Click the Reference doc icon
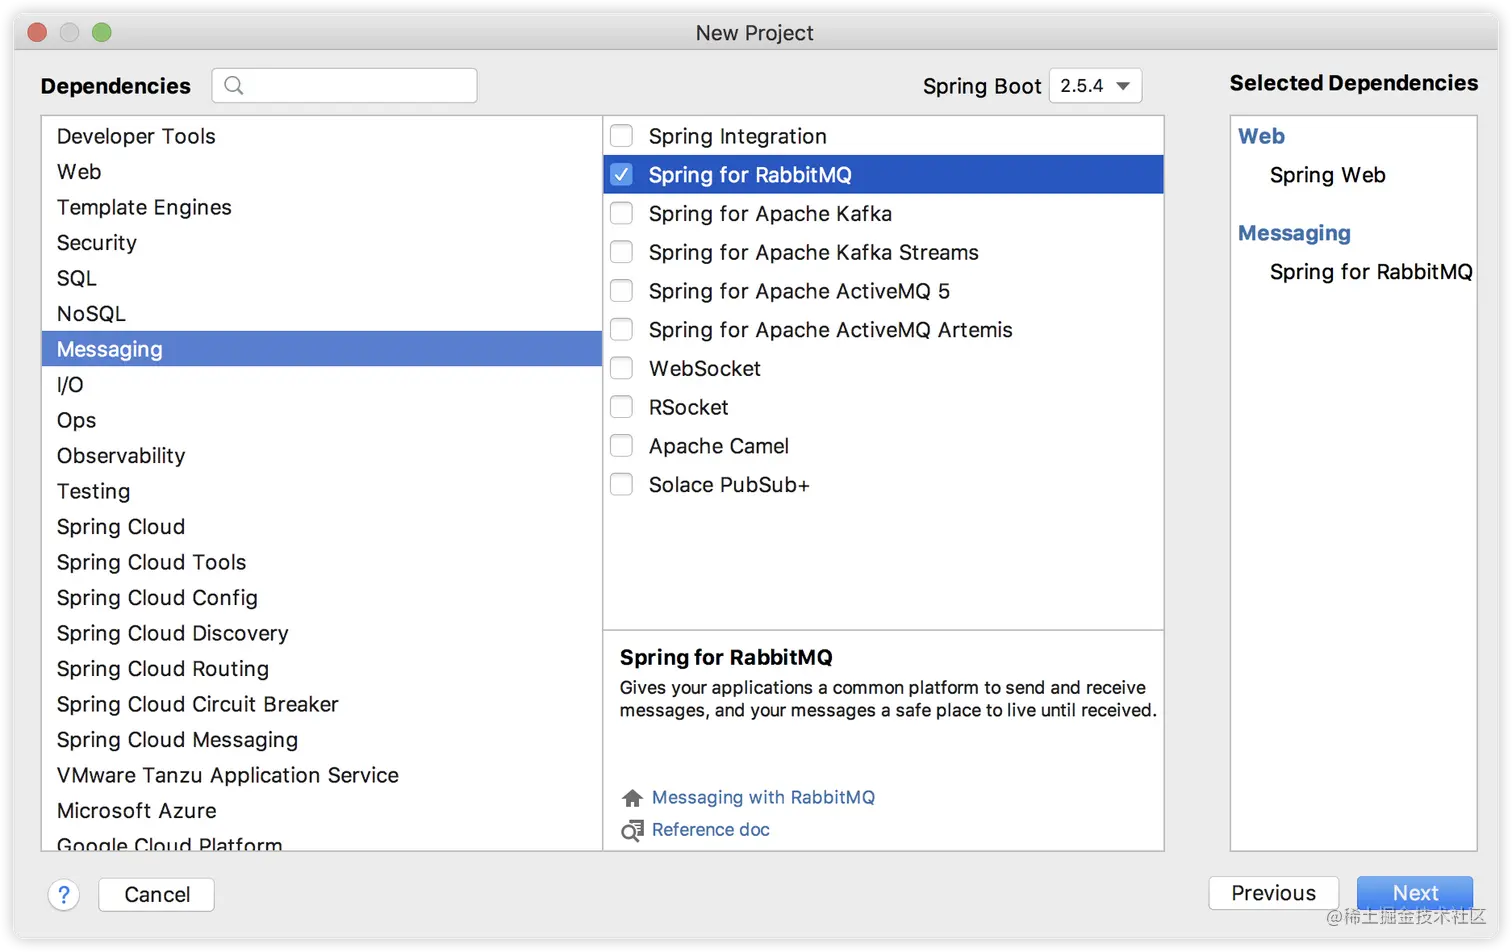The width and height of the screenshot is (1512, 952). [632, 830]
